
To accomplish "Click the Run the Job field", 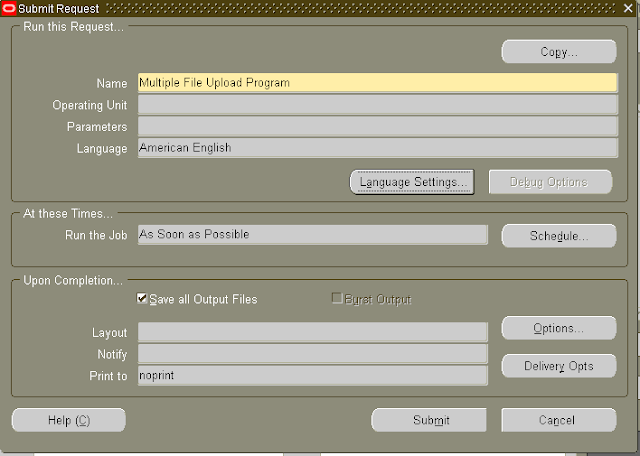I will coord(313,235).
